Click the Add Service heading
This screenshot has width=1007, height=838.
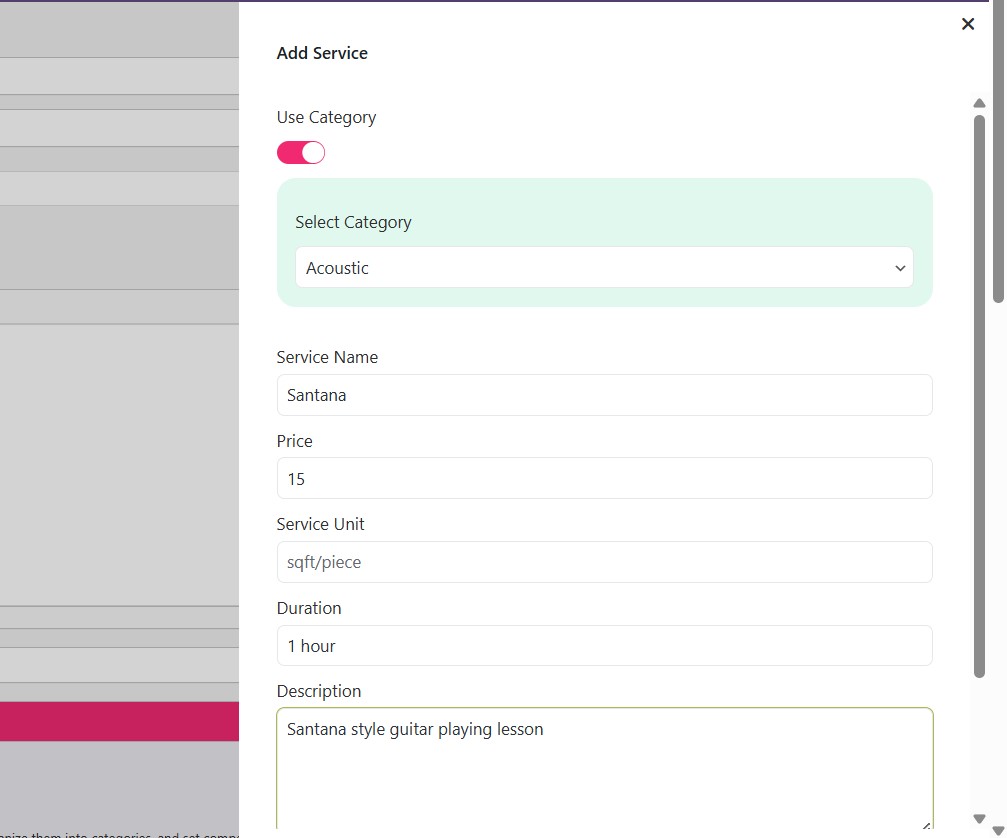(x=322, y=53)
